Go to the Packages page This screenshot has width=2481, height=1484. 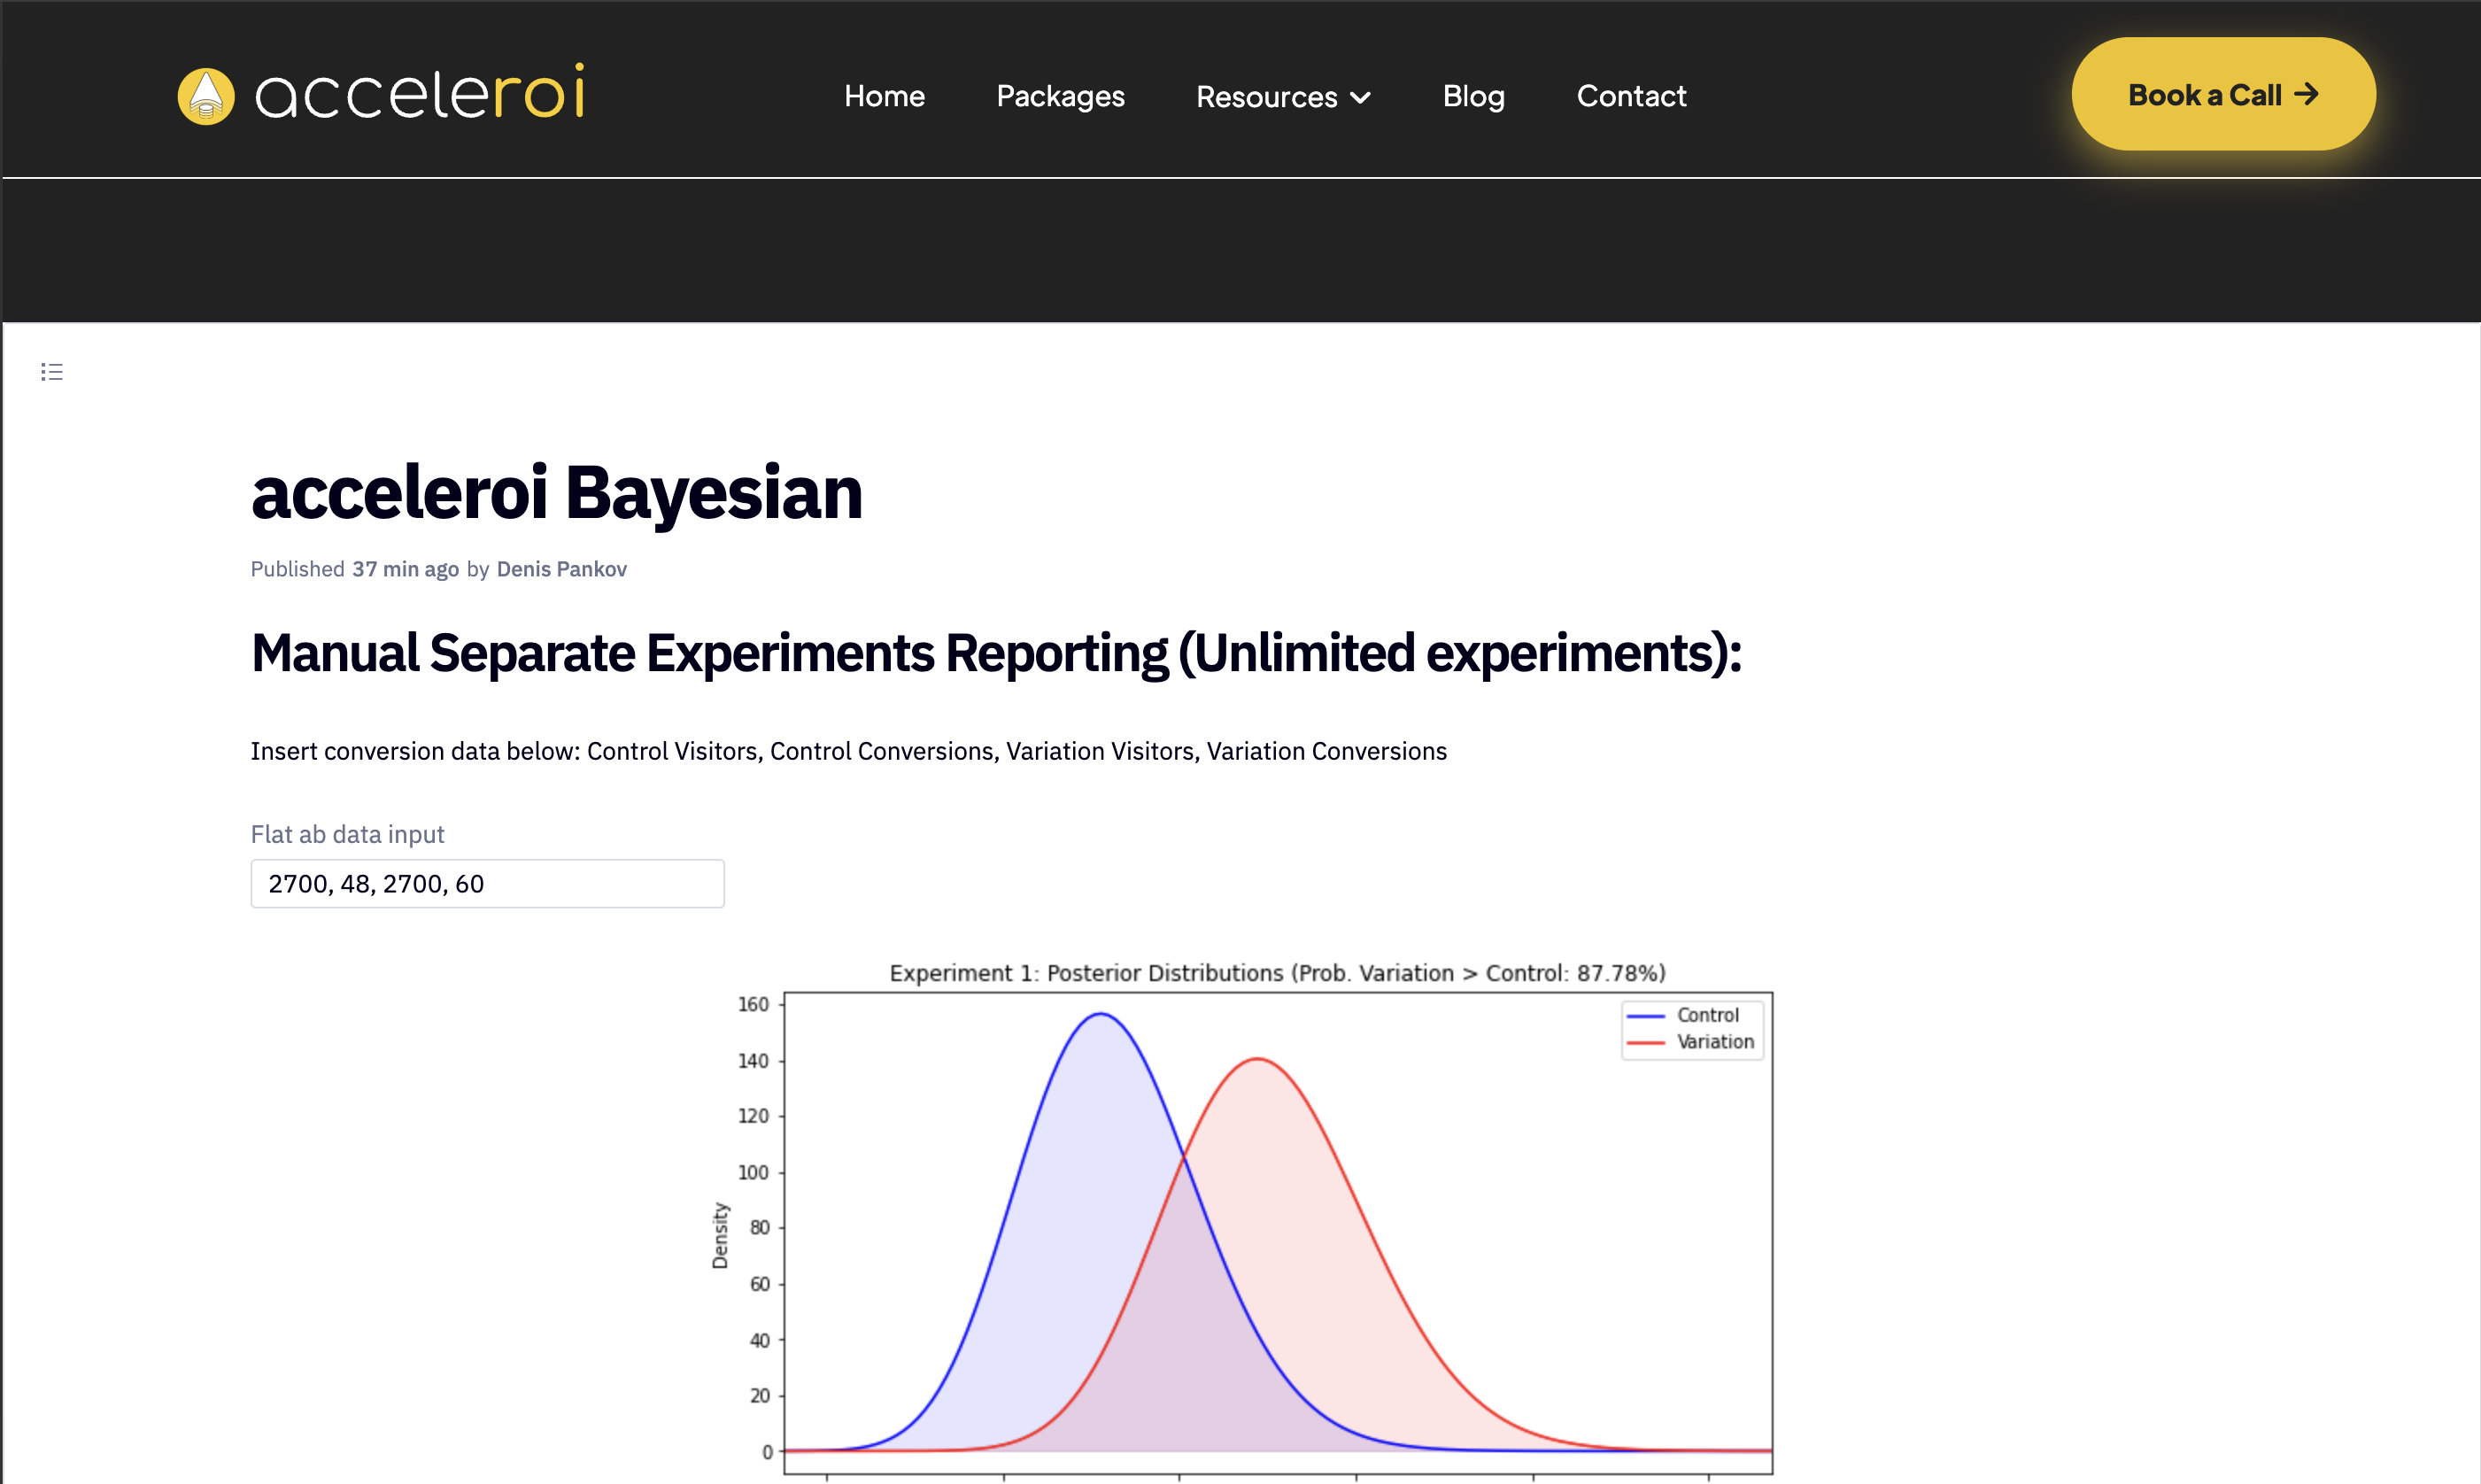click(x=1060, y=96)
